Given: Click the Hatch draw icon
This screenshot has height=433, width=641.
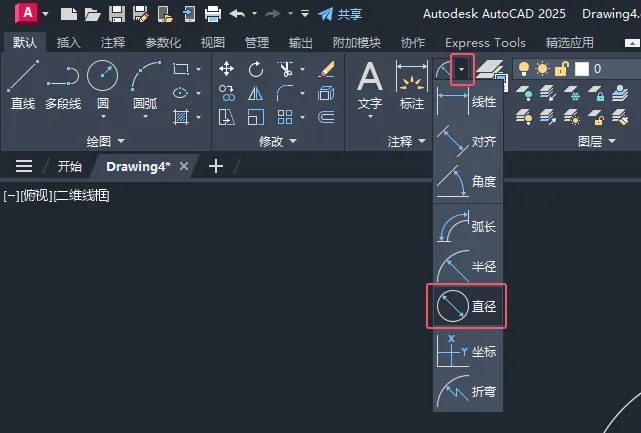Looking at the screenshot, I should pos(181,117).
